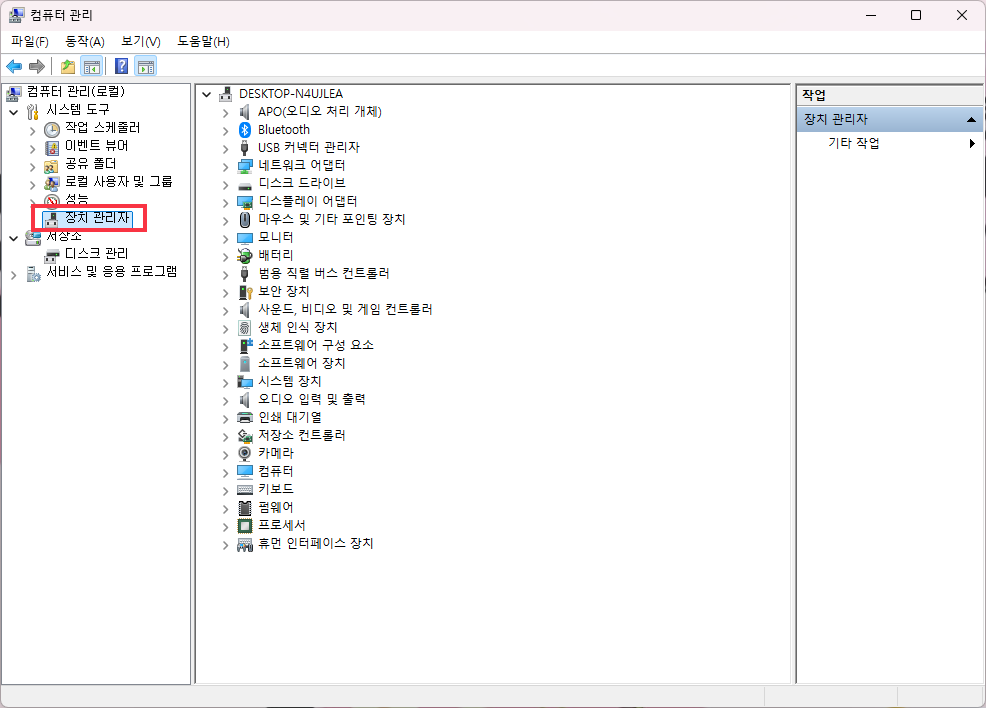Open Help using the blue question mark icon
The width and height of the screenshot is (986, 708).
point(121,66)
